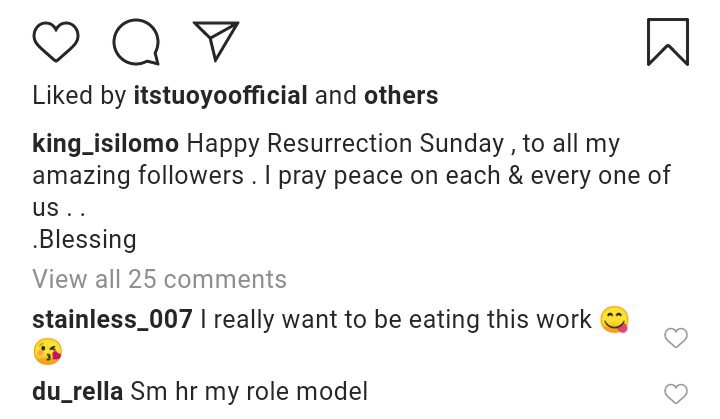Save the post with the bookmark icon
Screen dimensions: 720x419
click(667, 42)
